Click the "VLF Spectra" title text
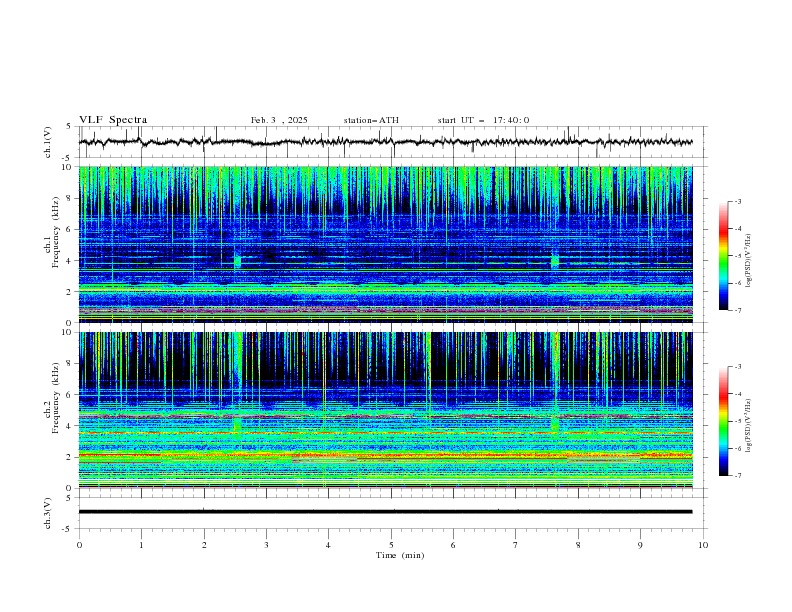The image size is (792, 612). (113, 120)
